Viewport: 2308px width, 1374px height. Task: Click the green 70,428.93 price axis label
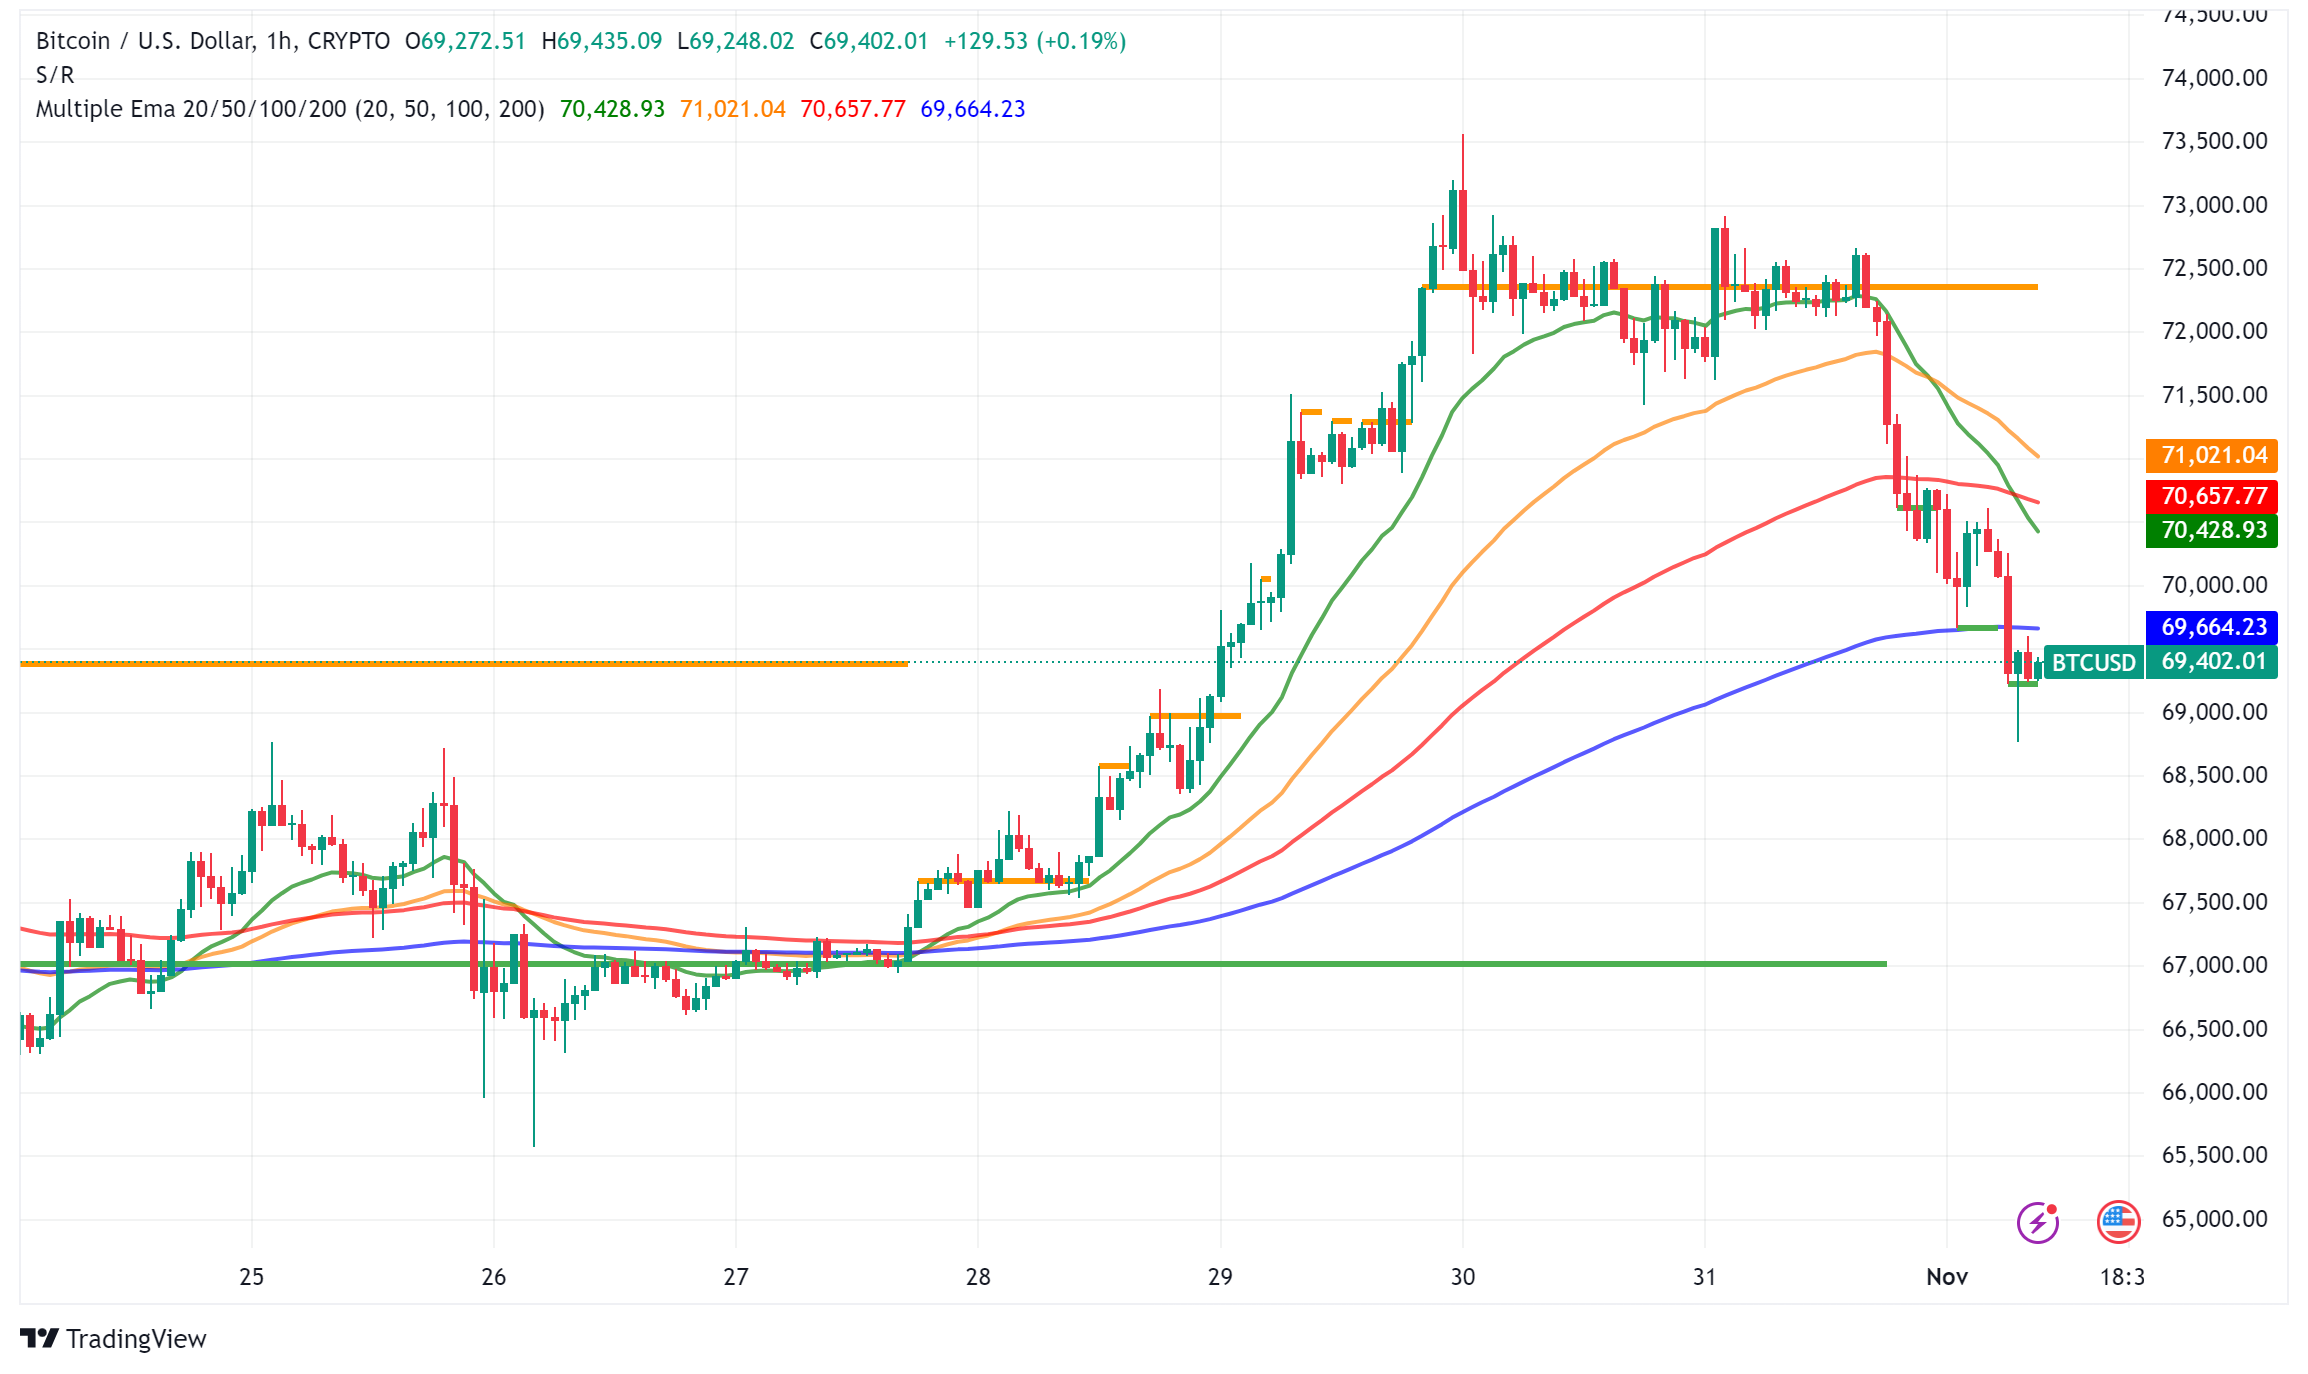click(2212, 530)
